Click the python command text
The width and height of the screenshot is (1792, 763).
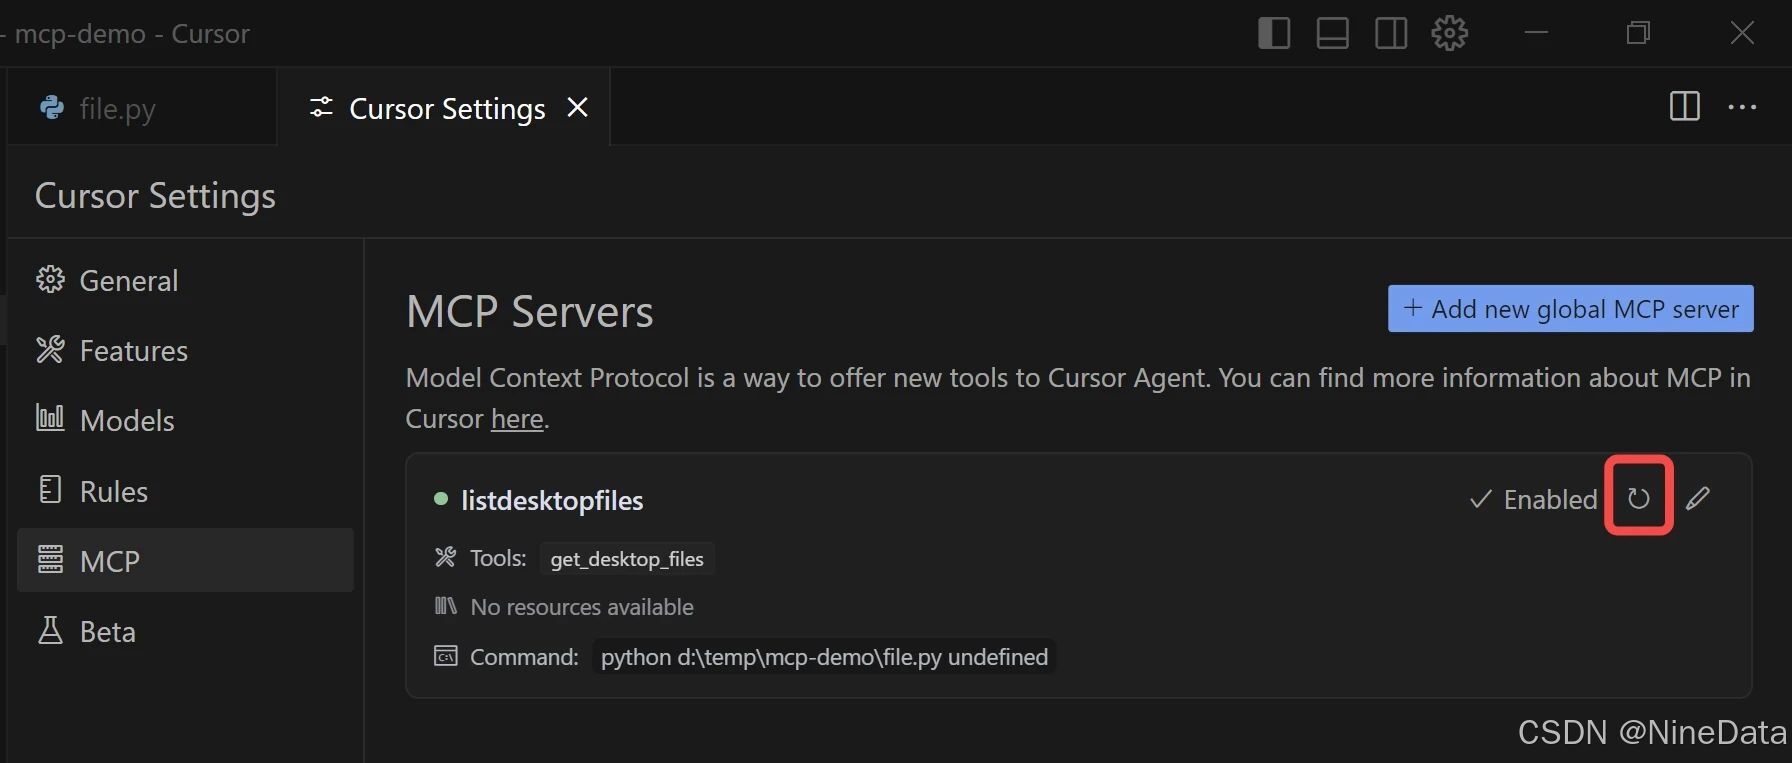pyautogui.click(x=824, y=657)
